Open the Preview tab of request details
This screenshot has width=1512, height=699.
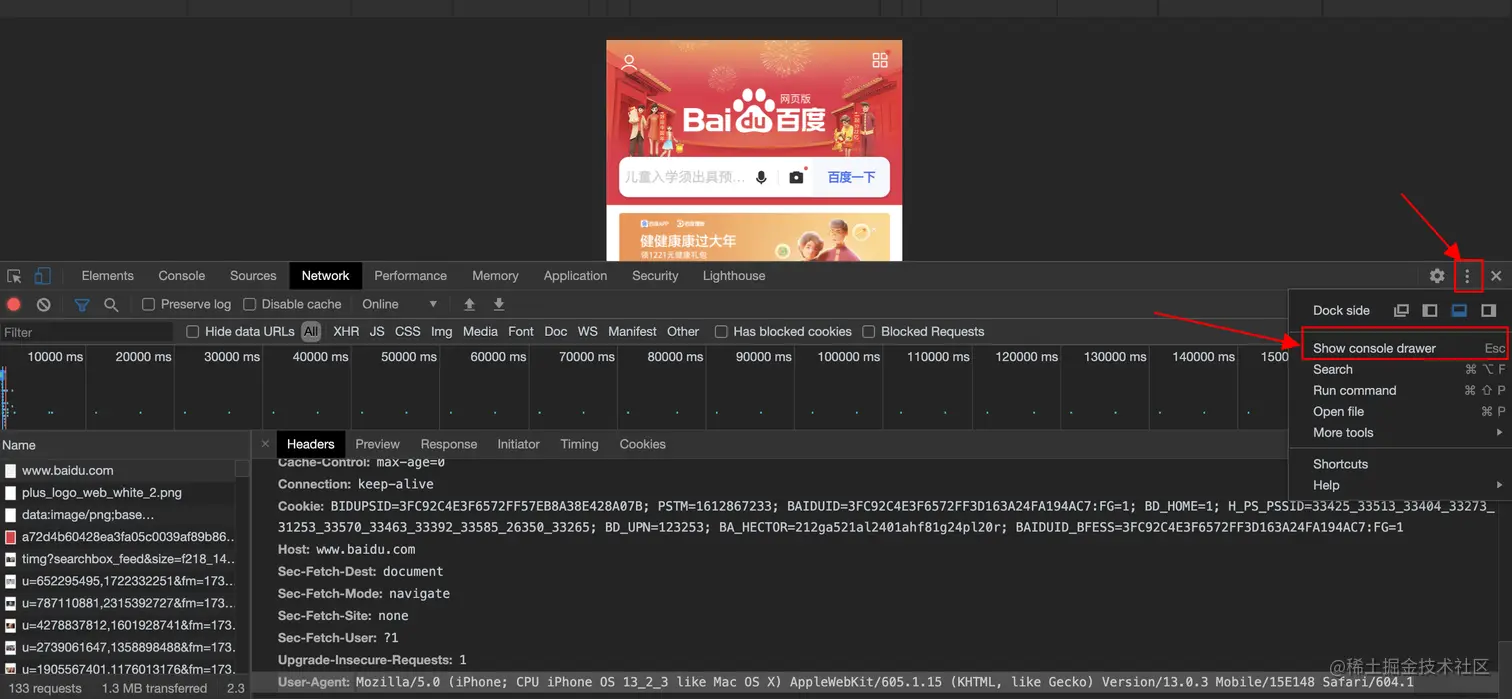377,444
